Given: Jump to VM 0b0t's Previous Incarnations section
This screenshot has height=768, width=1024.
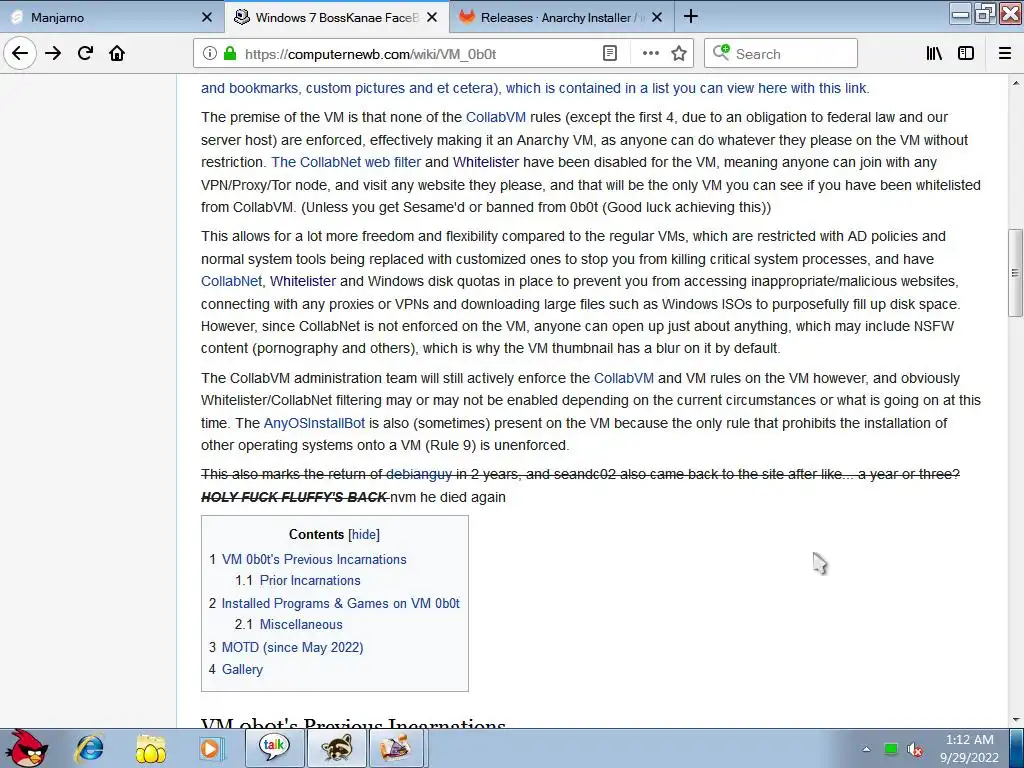Looking at the screenshot, I should 314,560.
